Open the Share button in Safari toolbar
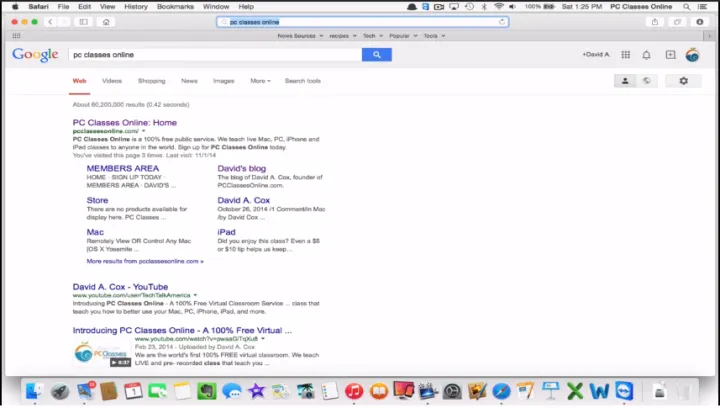The width and height of the screenshot is (720, 408). click(655, 22)
